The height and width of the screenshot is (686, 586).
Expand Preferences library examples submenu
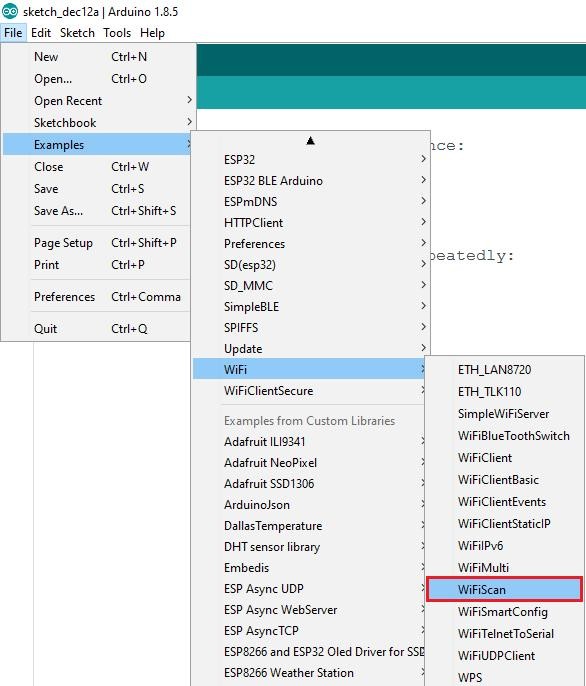(311, 244)
